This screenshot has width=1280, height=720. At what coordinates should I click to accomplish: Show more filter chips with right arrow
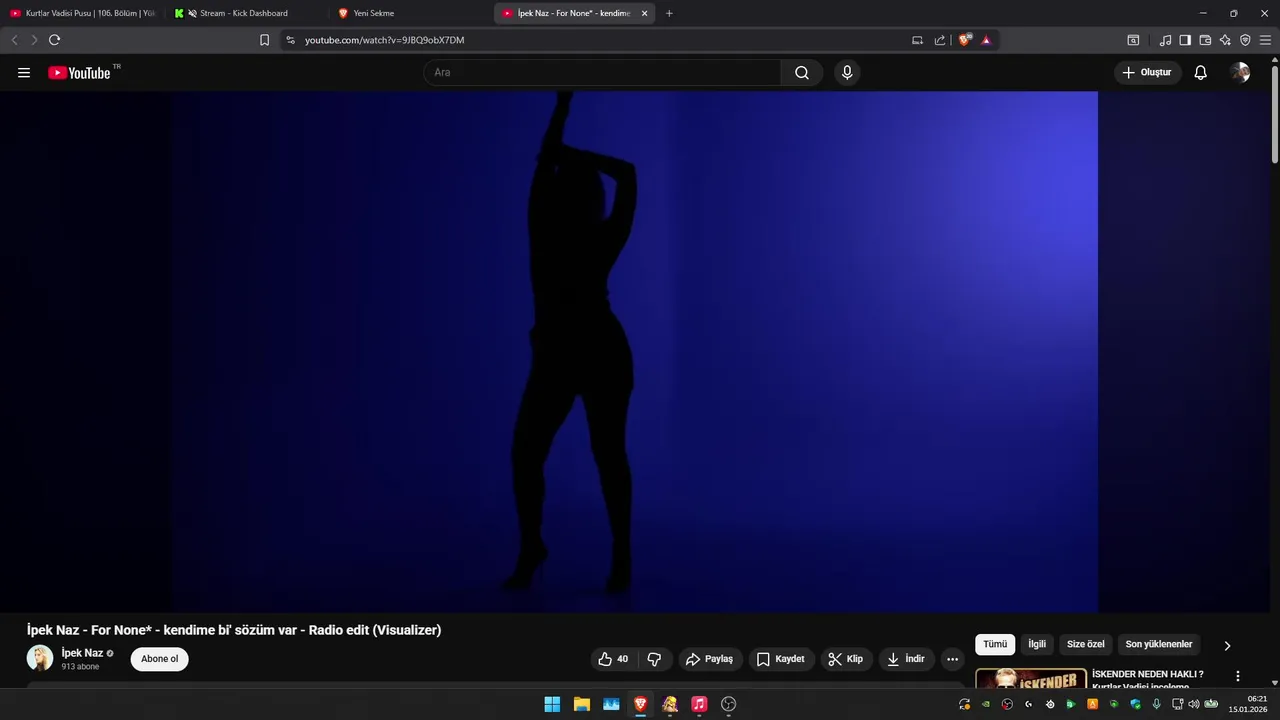1227,645
